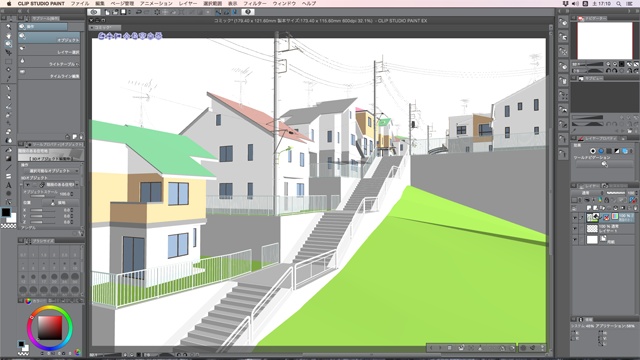This screenshot has width=640, height=360.
Task: Select the Text tool
Action: pyautogui.click(x=8, y=185)
